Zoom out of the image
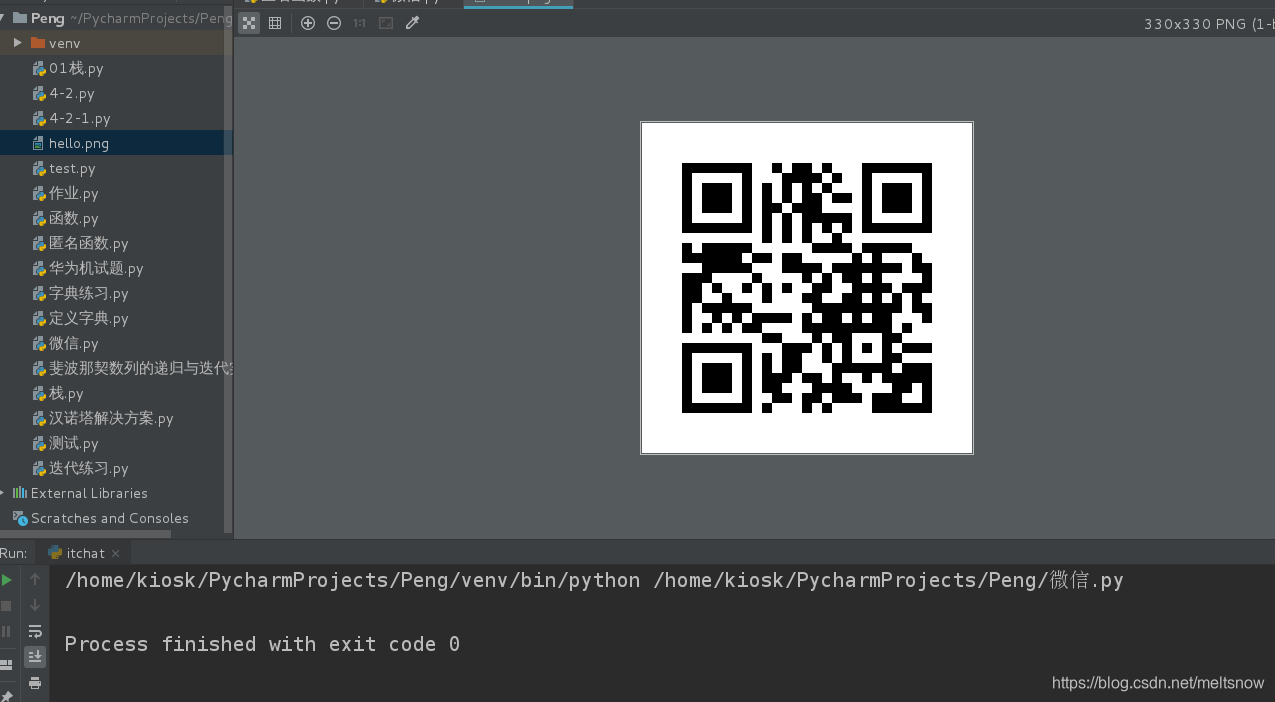Image resolution: width=1275 pixels, height=702 pixels. click(334, 23)
